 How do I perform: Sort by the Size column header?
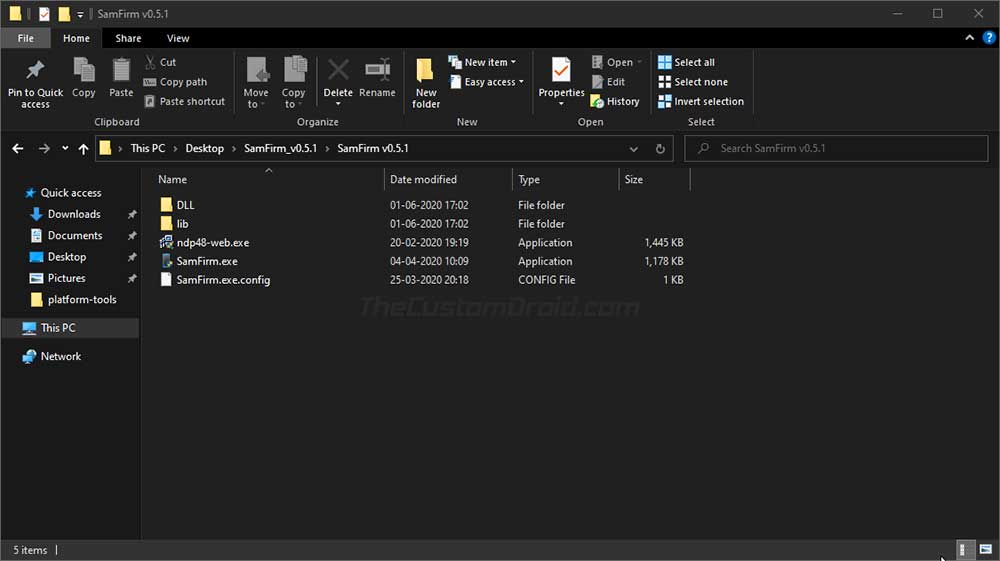(633, 180)
